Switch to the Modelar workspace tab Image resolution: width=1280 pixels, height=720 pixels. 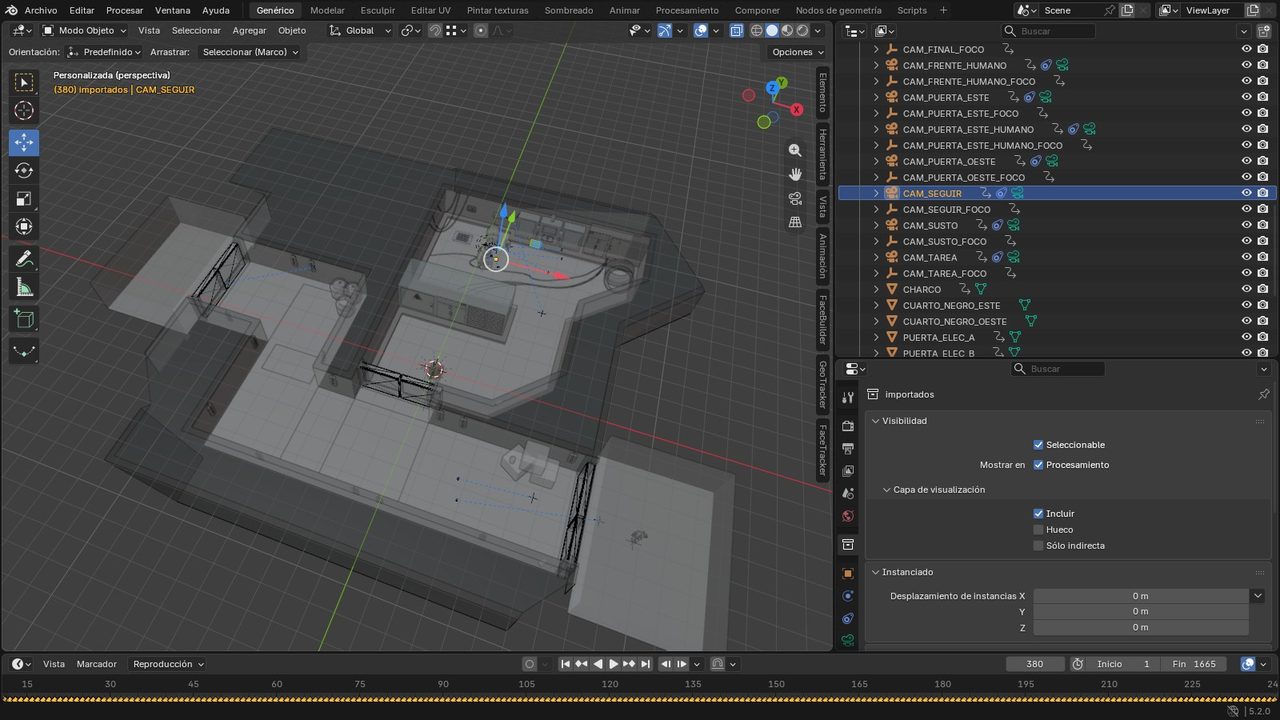(327, 10)
